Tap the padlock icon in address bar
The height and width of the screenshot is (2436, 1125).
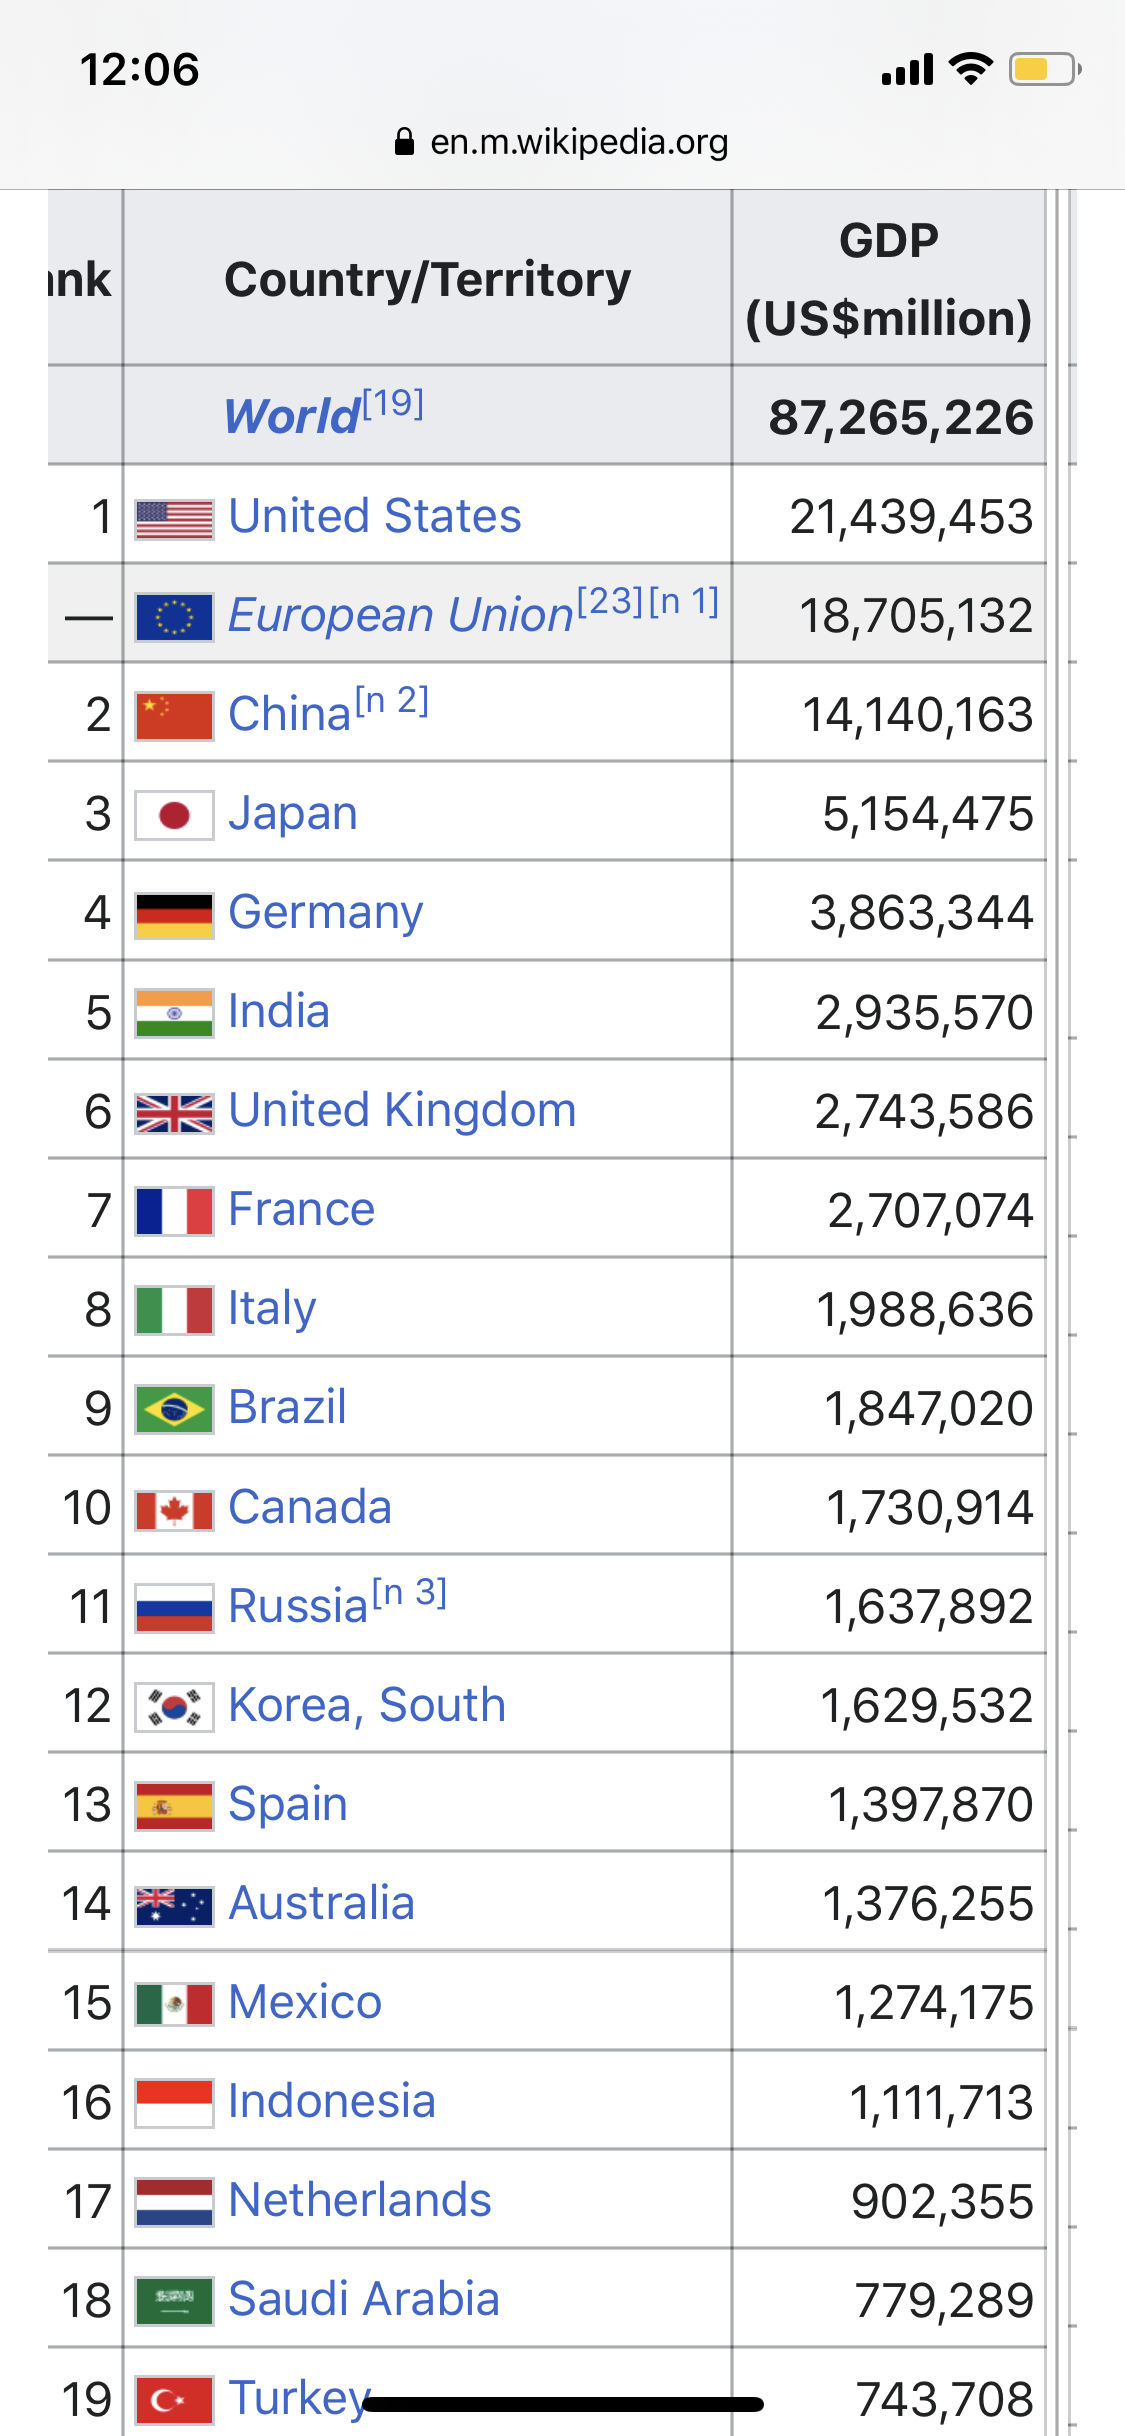pyautogui.click(x=404, y=142)
